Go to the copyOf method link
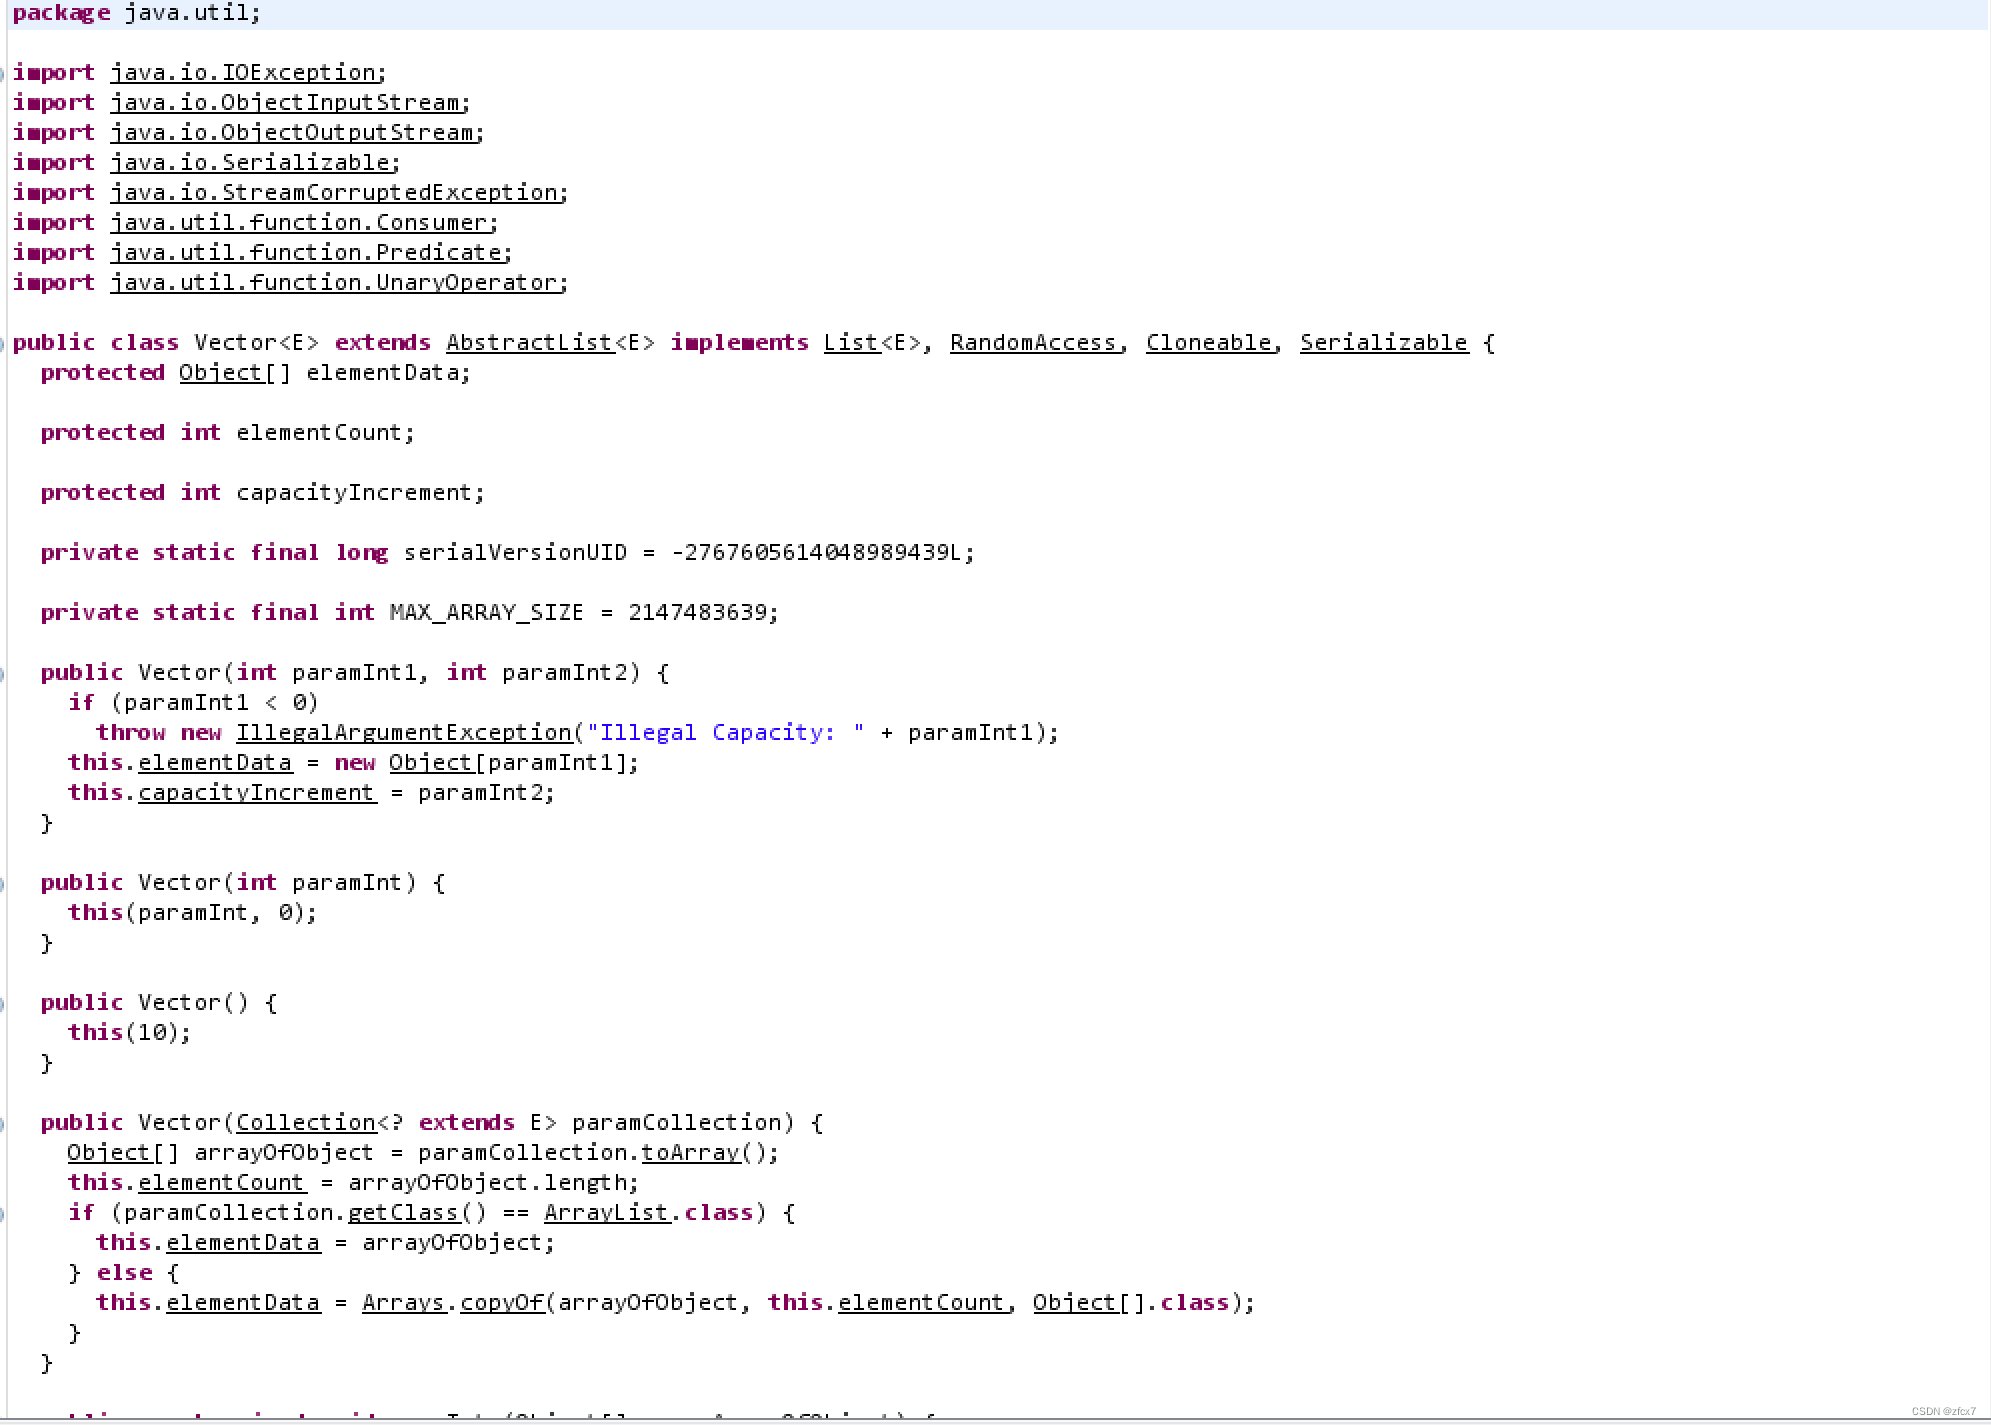Screen dimensions: 1991x1425 (502, 1303)
